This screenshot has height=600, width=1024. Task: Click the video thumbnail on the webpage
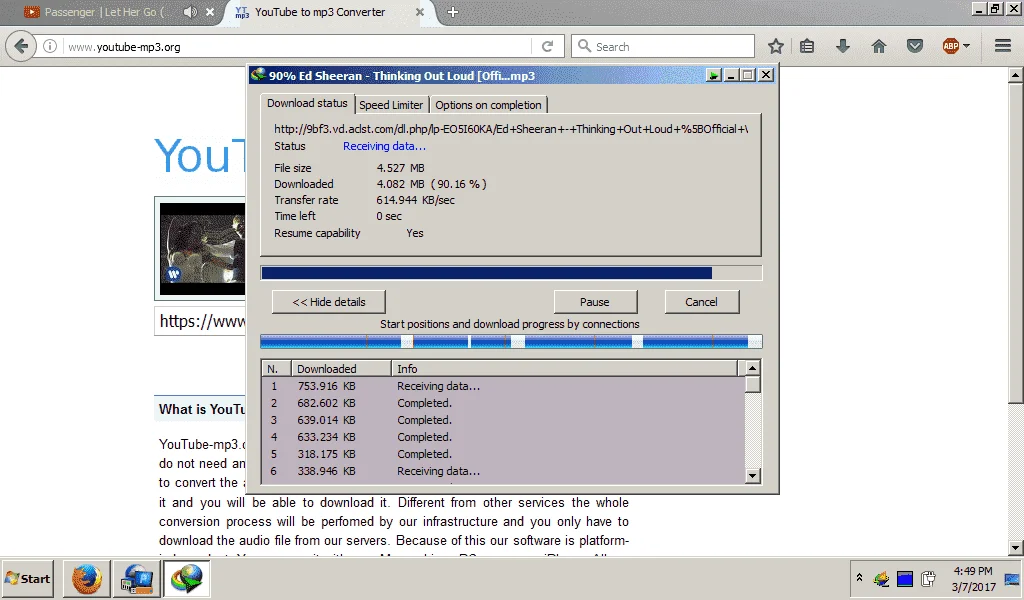pos(202,248)
